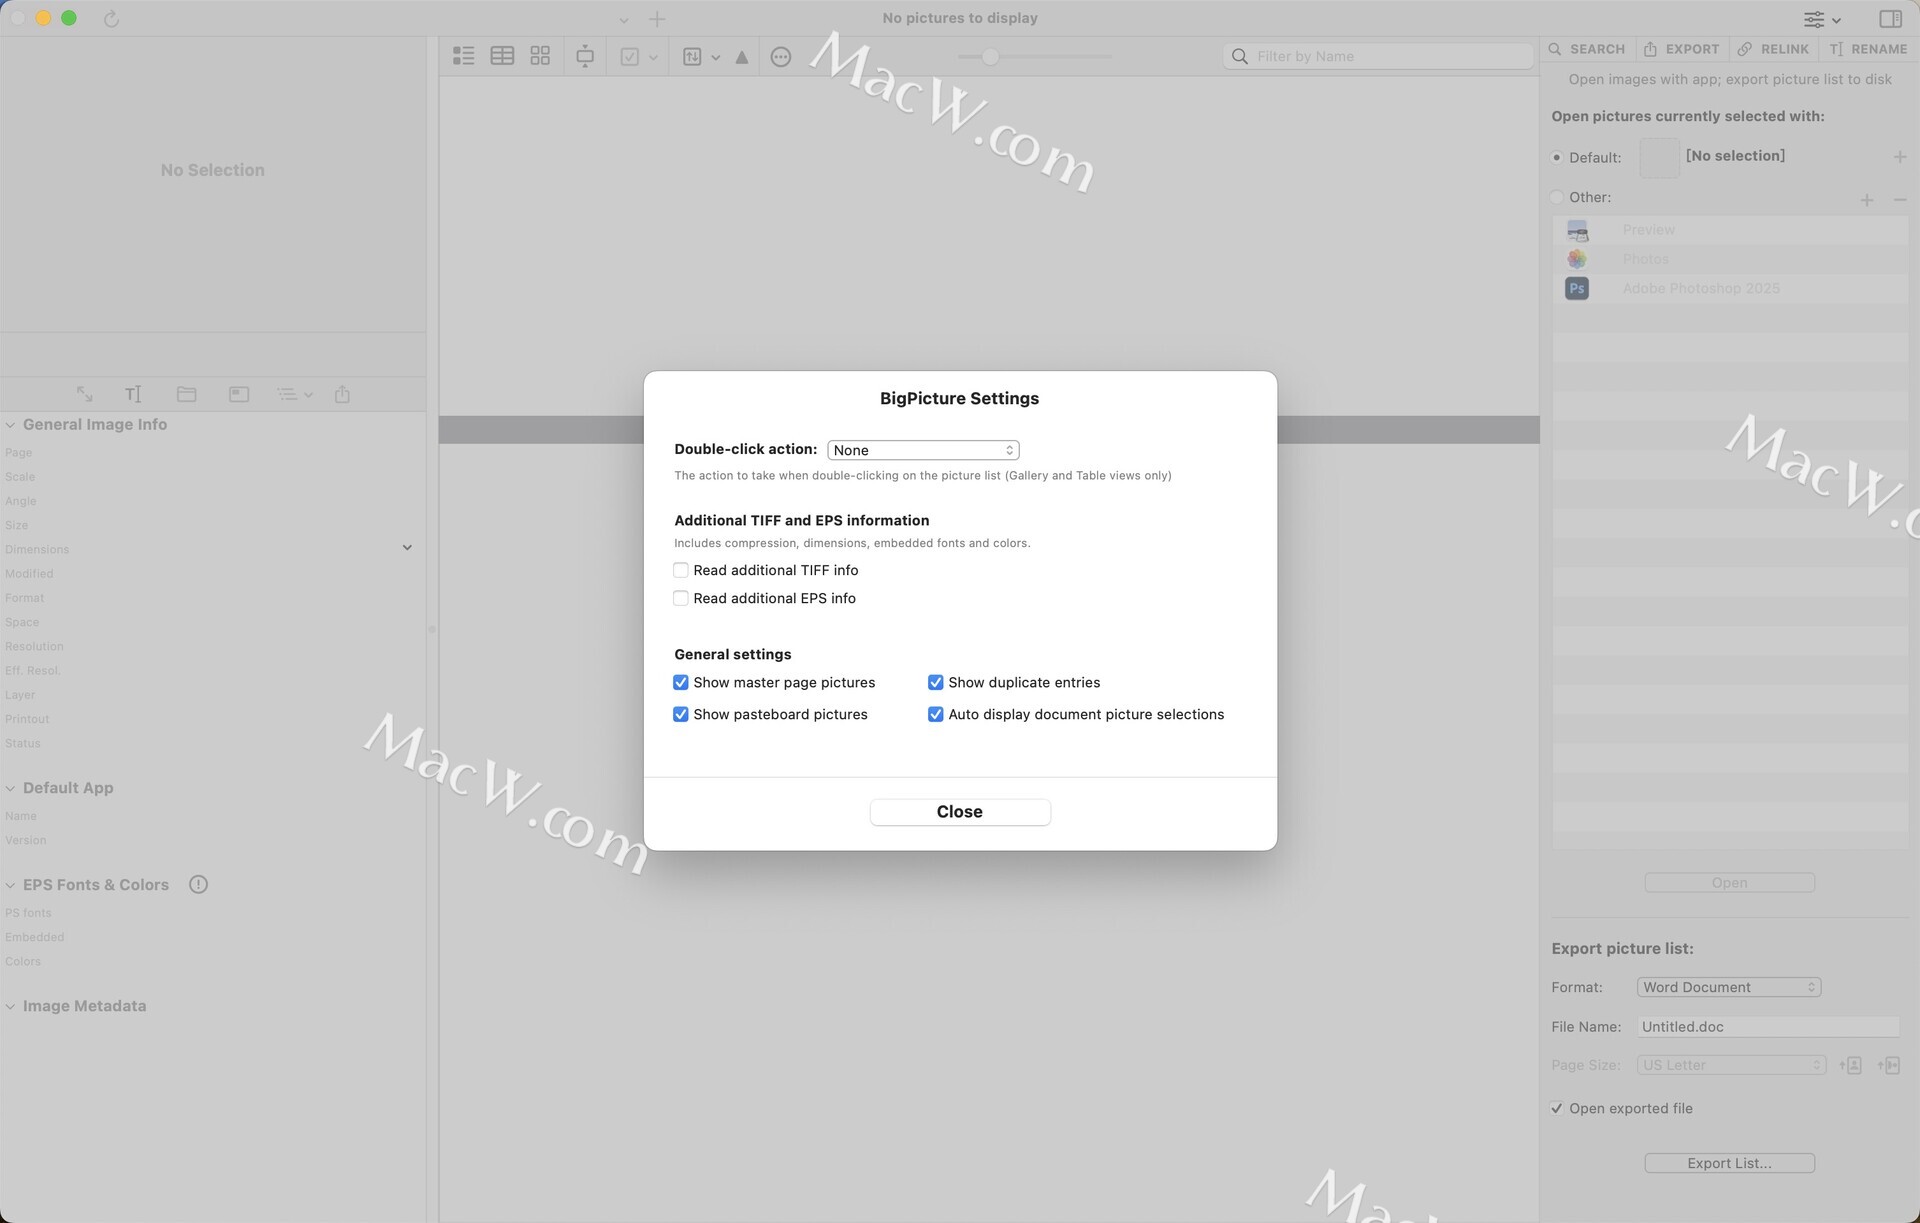Click the Preview app icon in list

(1577, 230)
